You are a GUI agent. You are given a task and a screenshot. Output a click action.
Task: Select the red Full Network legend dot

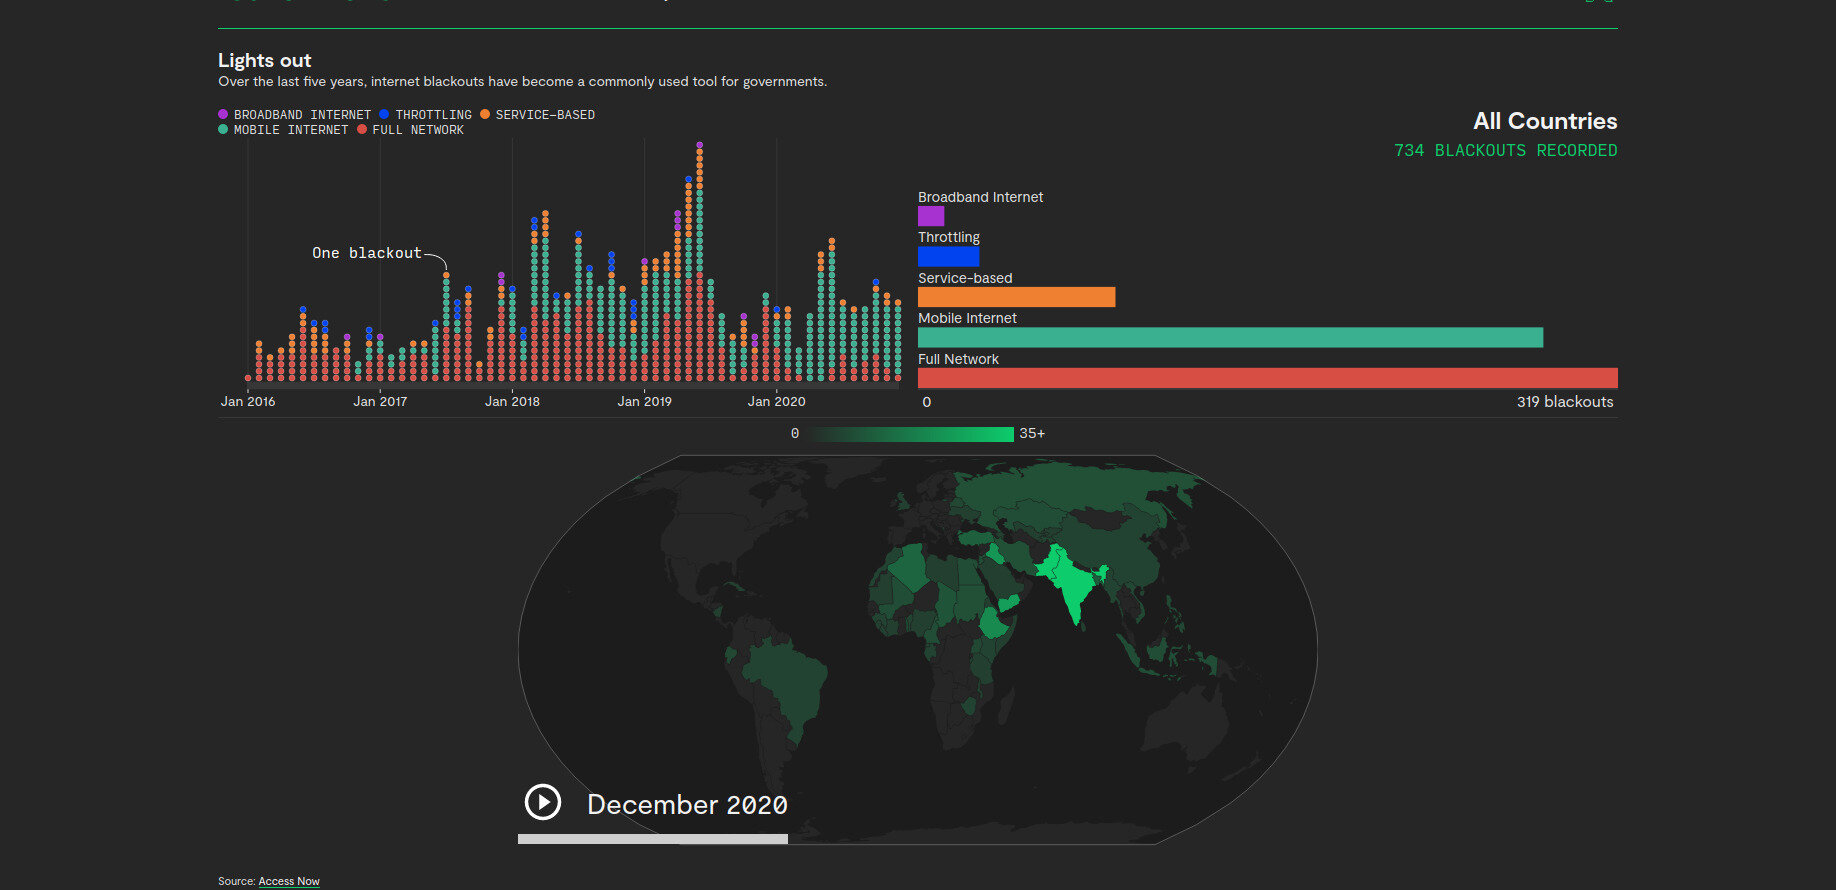click(362, 130)
